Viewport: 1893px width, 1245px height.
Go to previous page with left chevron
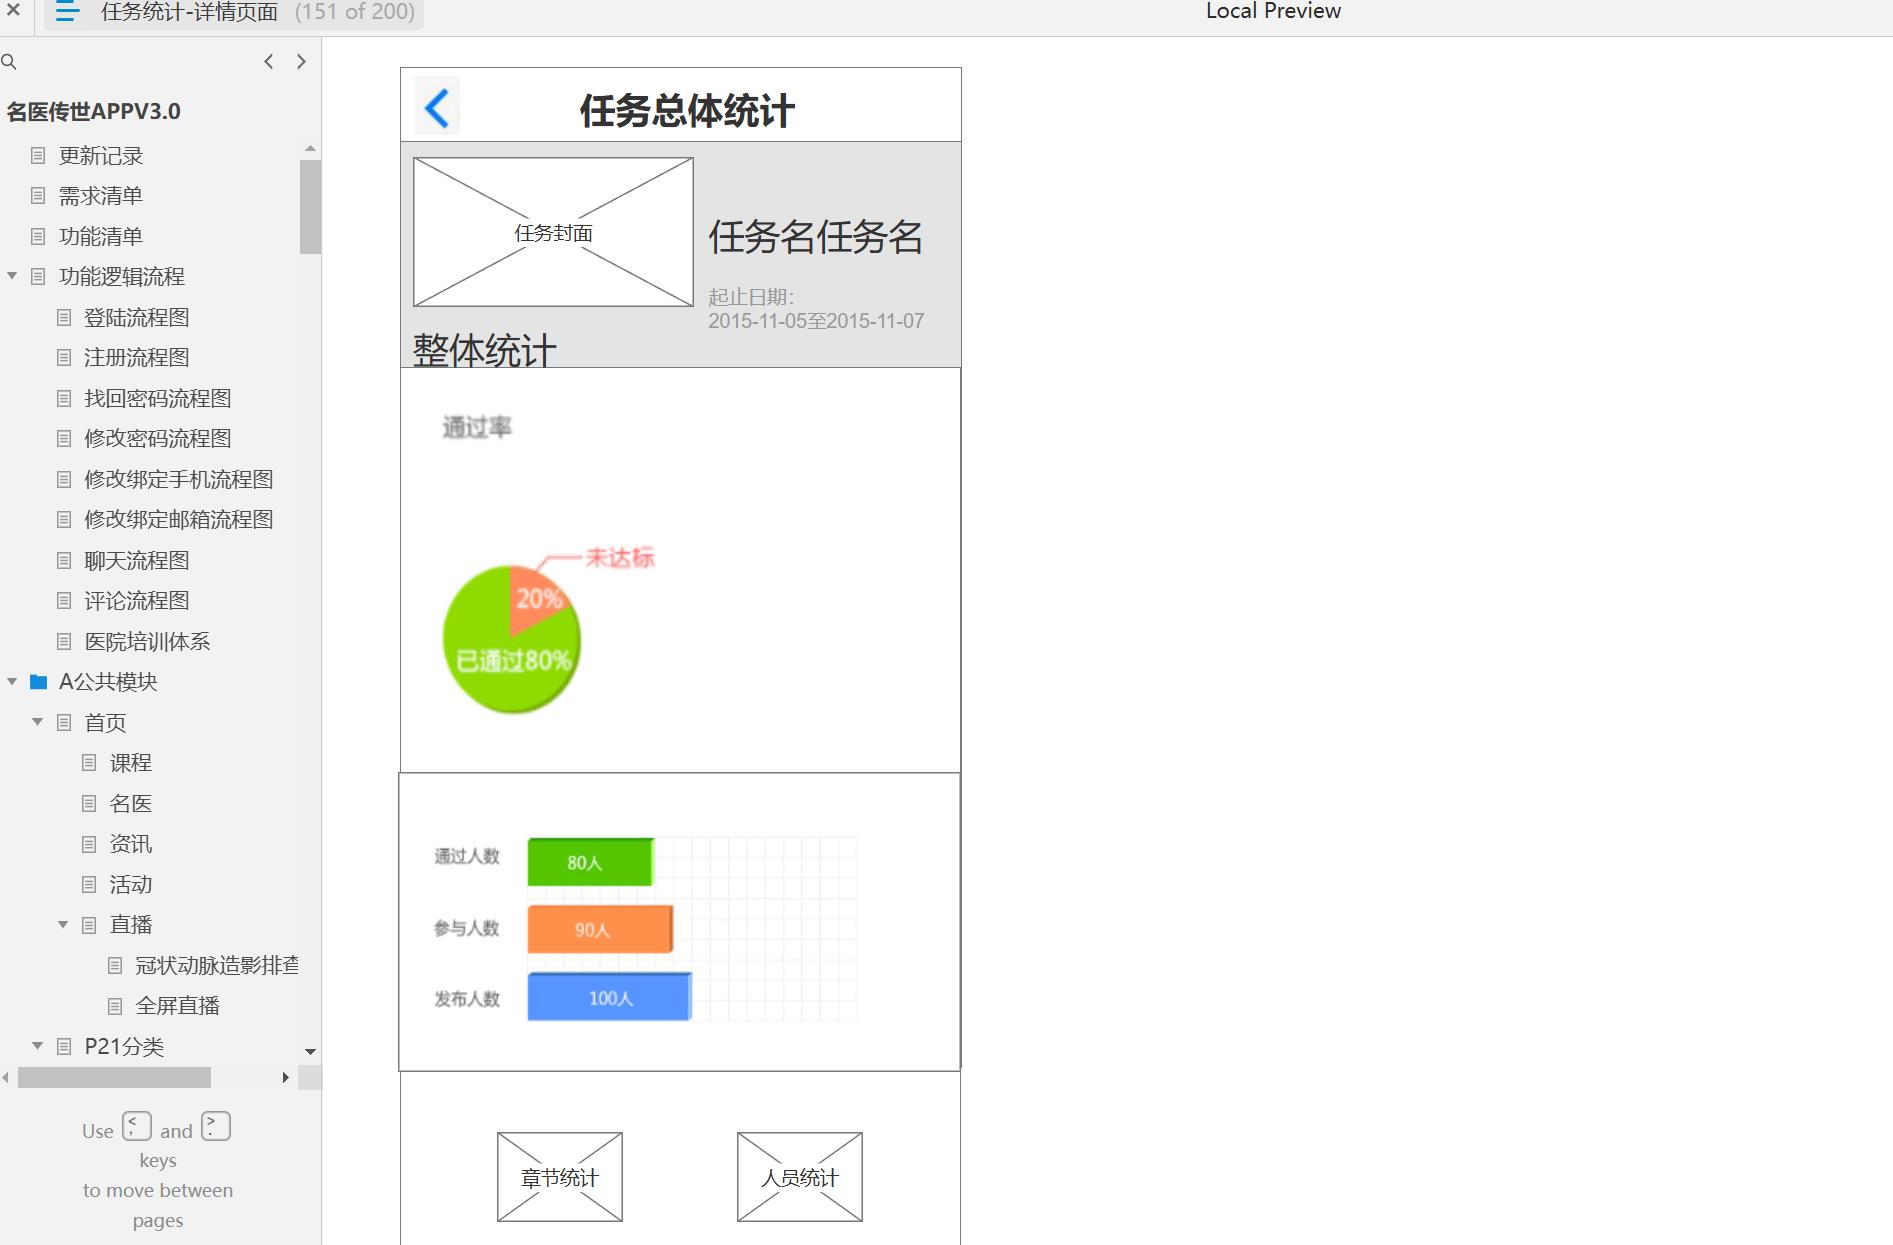(268, 61)
